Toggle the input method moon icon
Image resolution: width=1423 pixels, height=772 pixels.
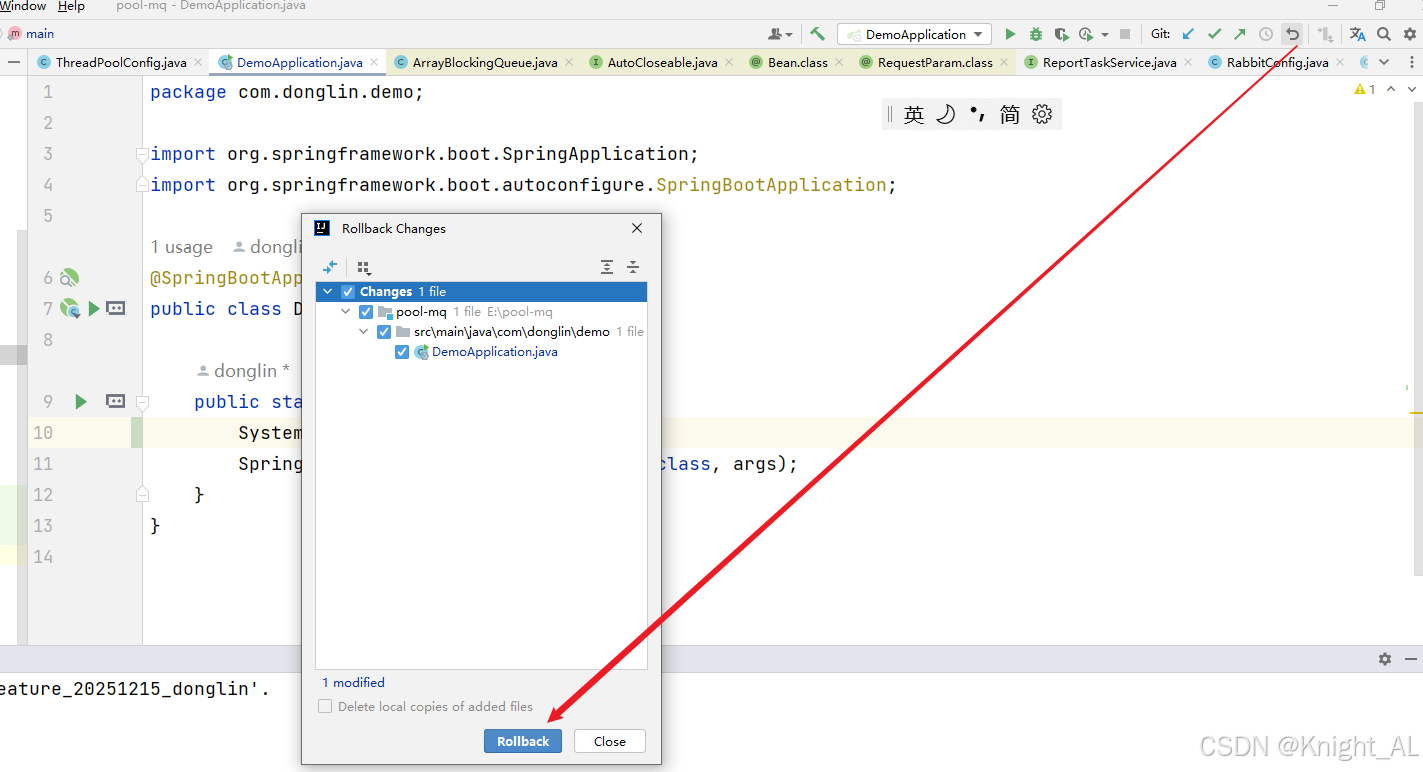(x=945, y=114)
